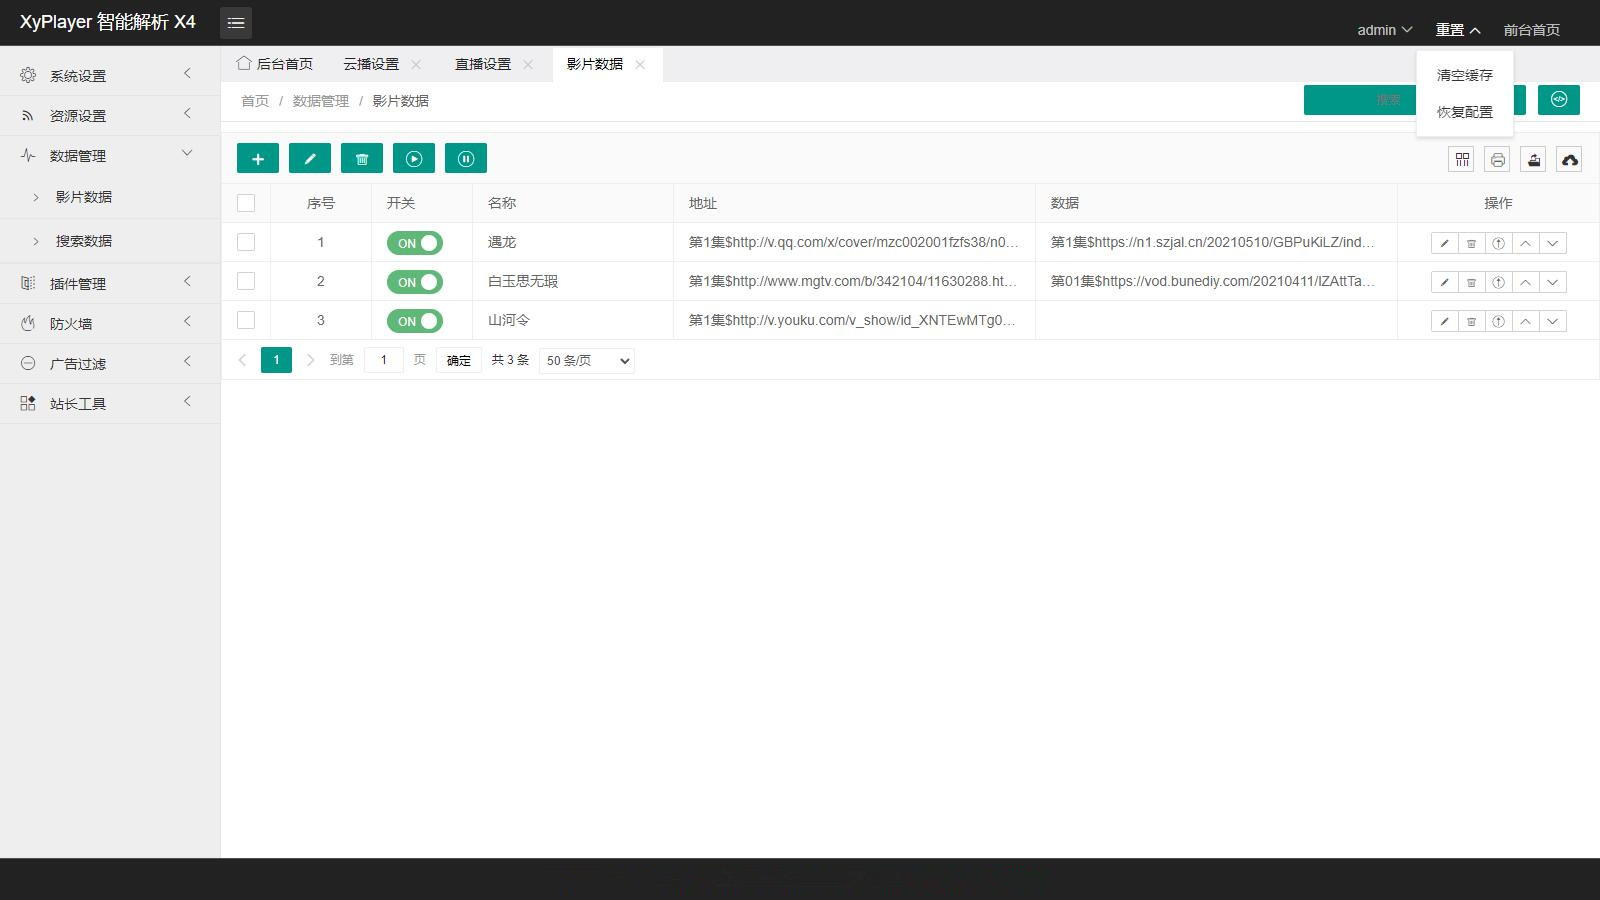Delete the 遇龙 row with trash icon
Screen dimensions: 1600x900
click(x=1471, y=243)
